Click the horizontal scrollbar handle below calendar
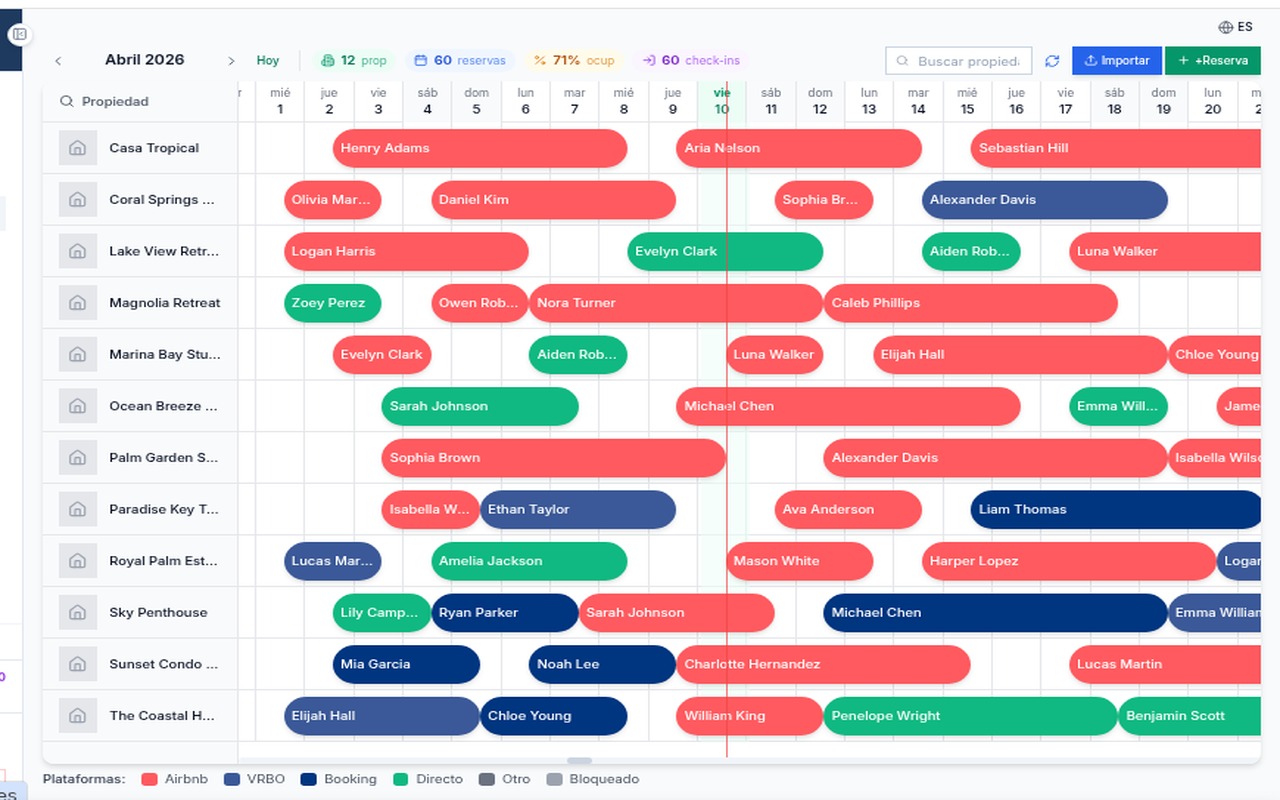 pyautogui.click(x=579, y=761)
